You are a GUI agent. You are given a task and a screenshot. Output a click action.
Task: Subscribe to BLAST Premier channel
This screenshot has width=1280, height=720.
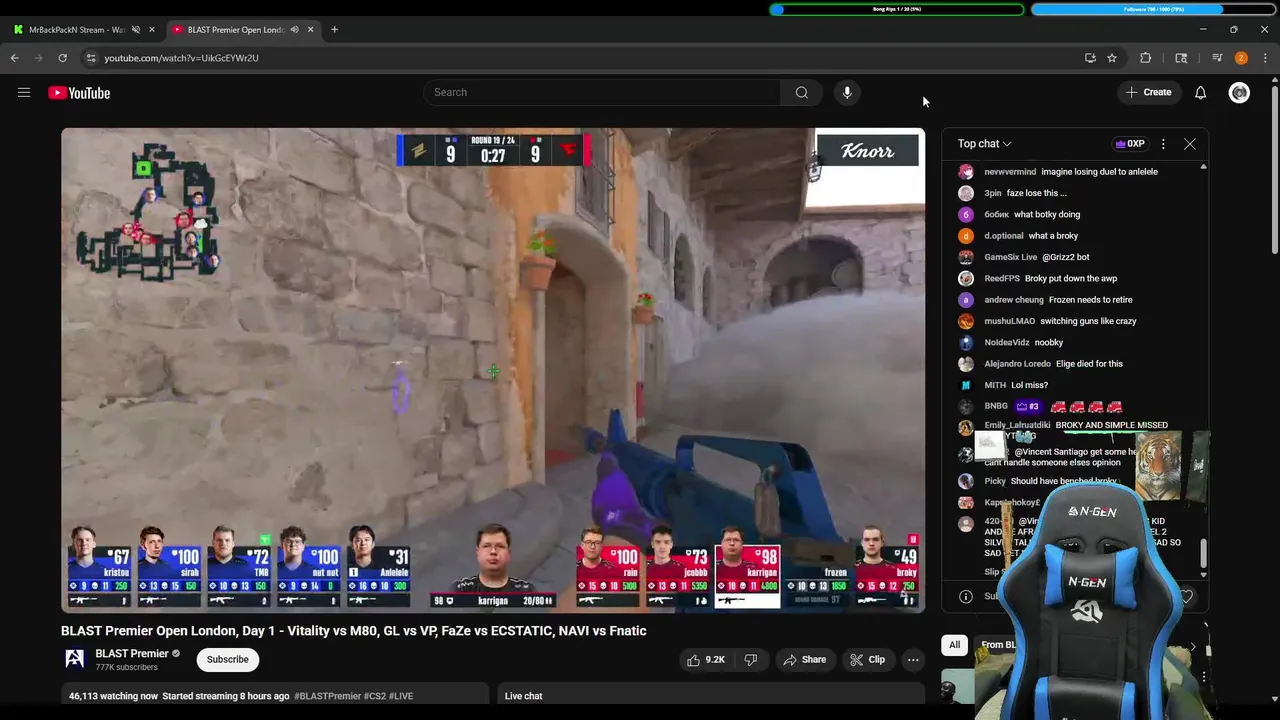pyautogui.click(x=227, y=660)
